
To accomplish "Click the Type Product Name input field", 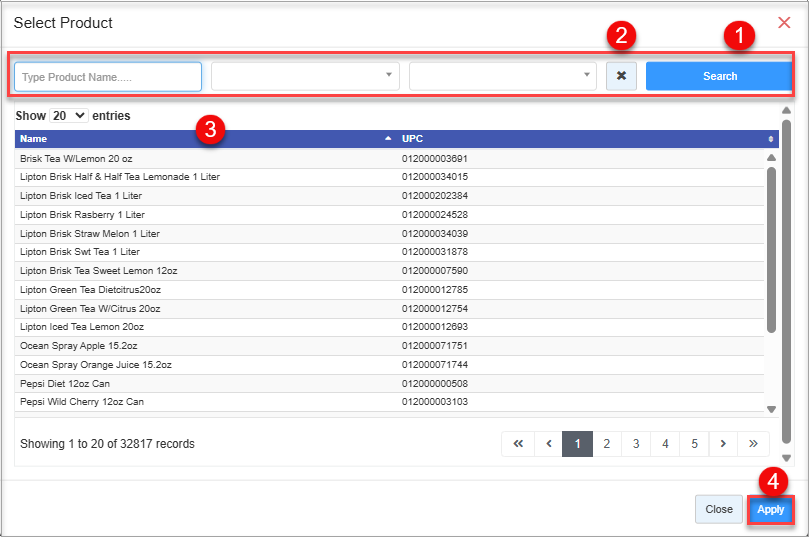I will tap(108, 76).
